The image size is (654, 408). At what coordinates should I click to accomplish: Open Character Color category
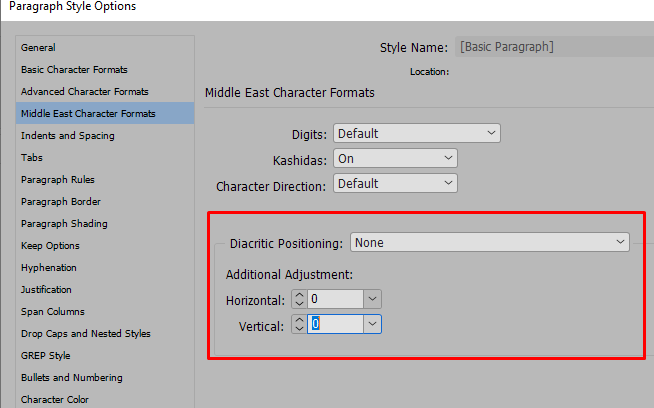[x=105, y=400]
